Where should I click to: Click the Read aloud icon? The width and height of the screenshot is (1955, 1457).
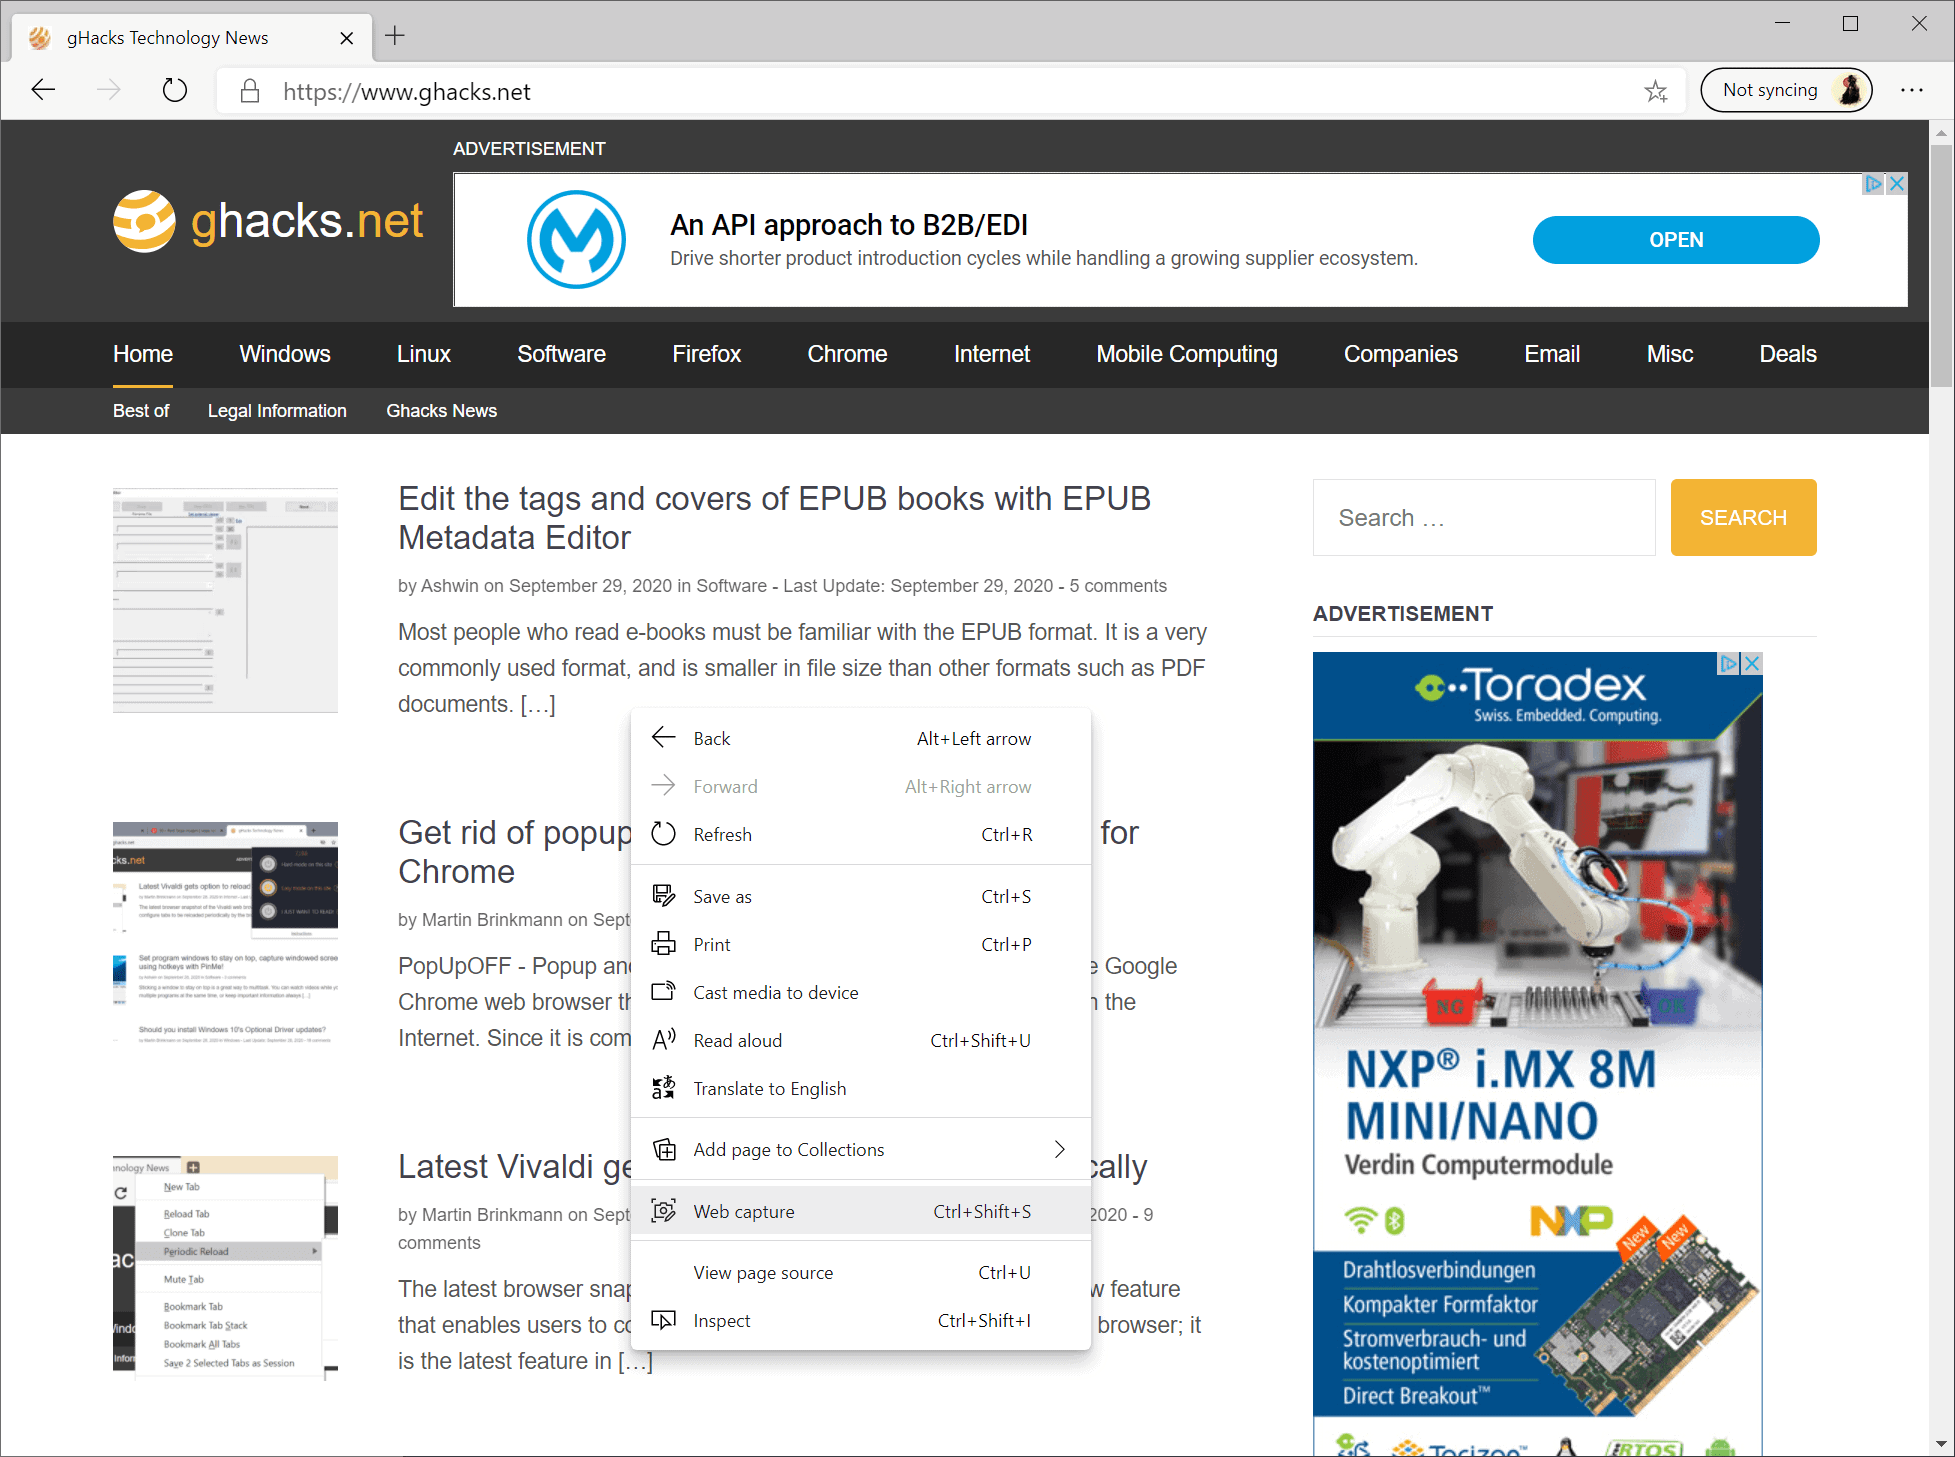(665, 1041)
